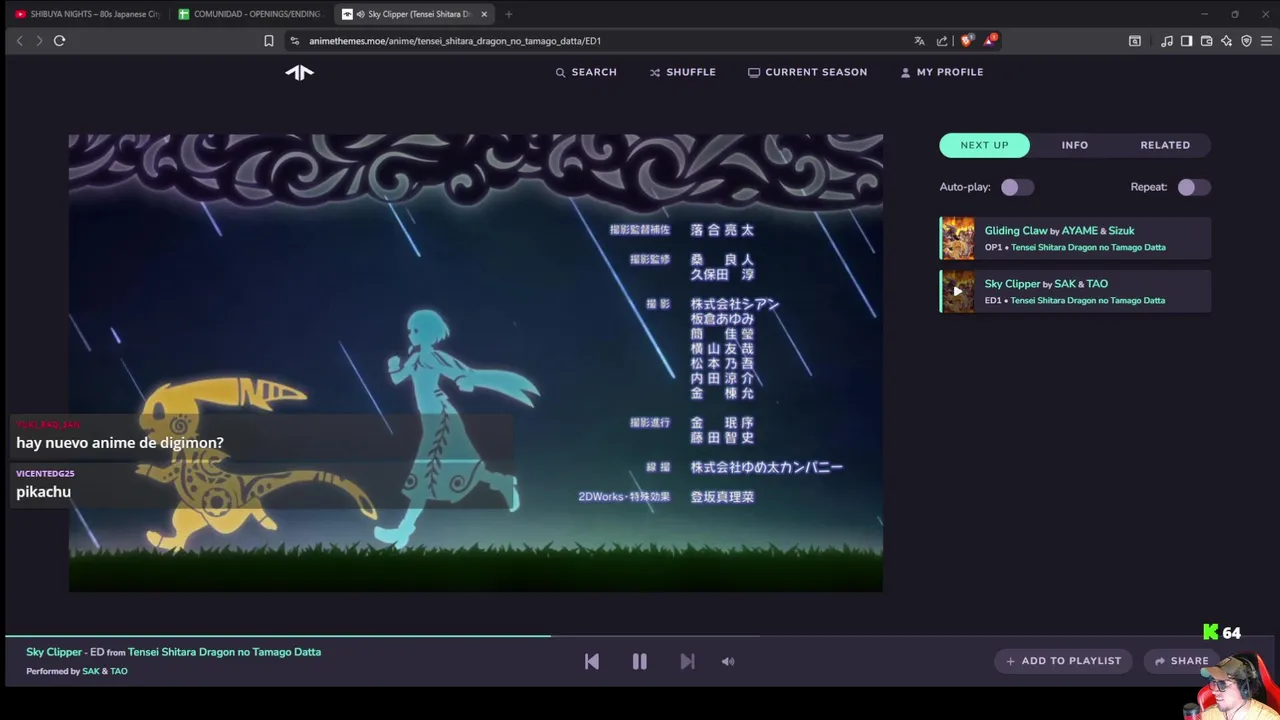The image size is (1280, 720).
Task: Open Gliding Claw thumbnail in playlist
Action: click(x=957, y=239)
